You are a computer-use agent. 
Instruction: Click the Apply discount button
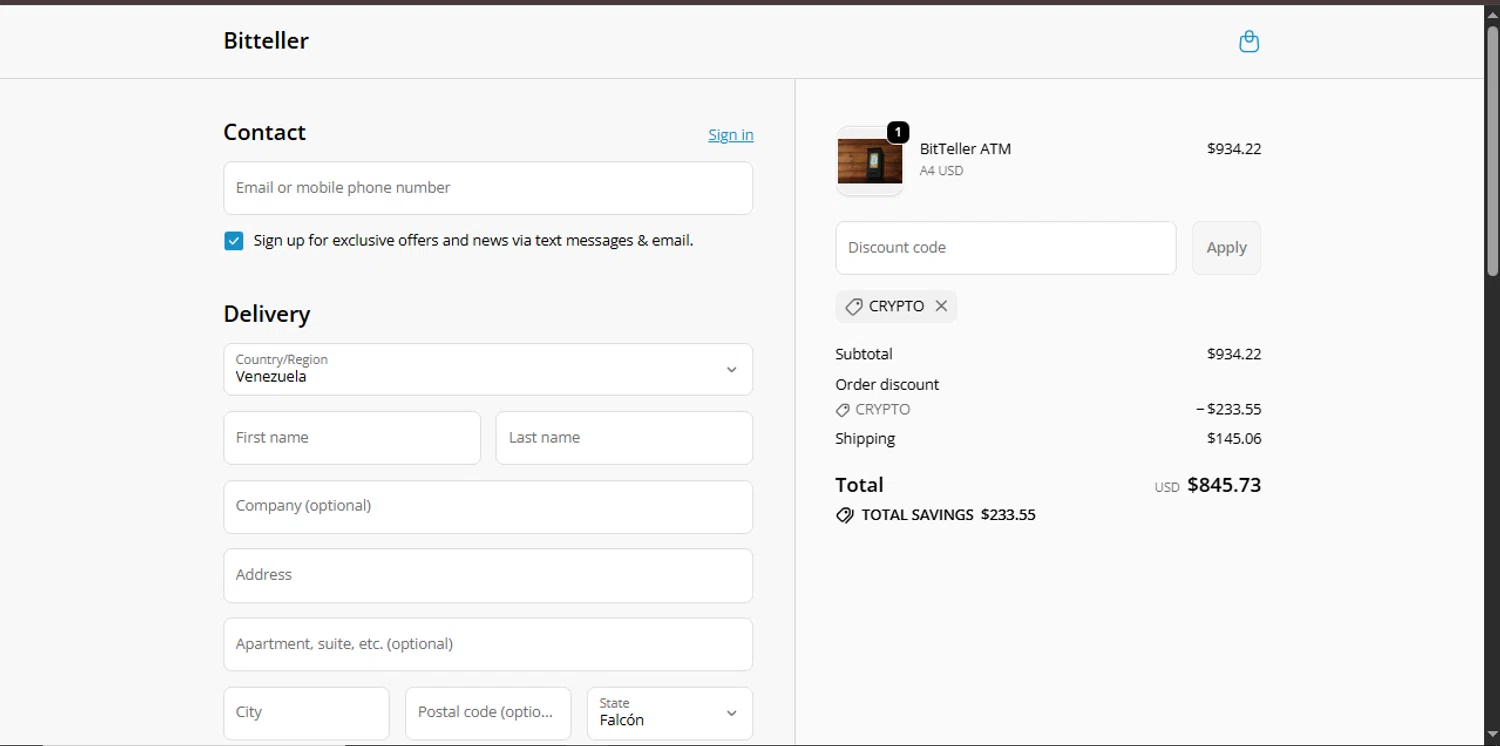1226,248
